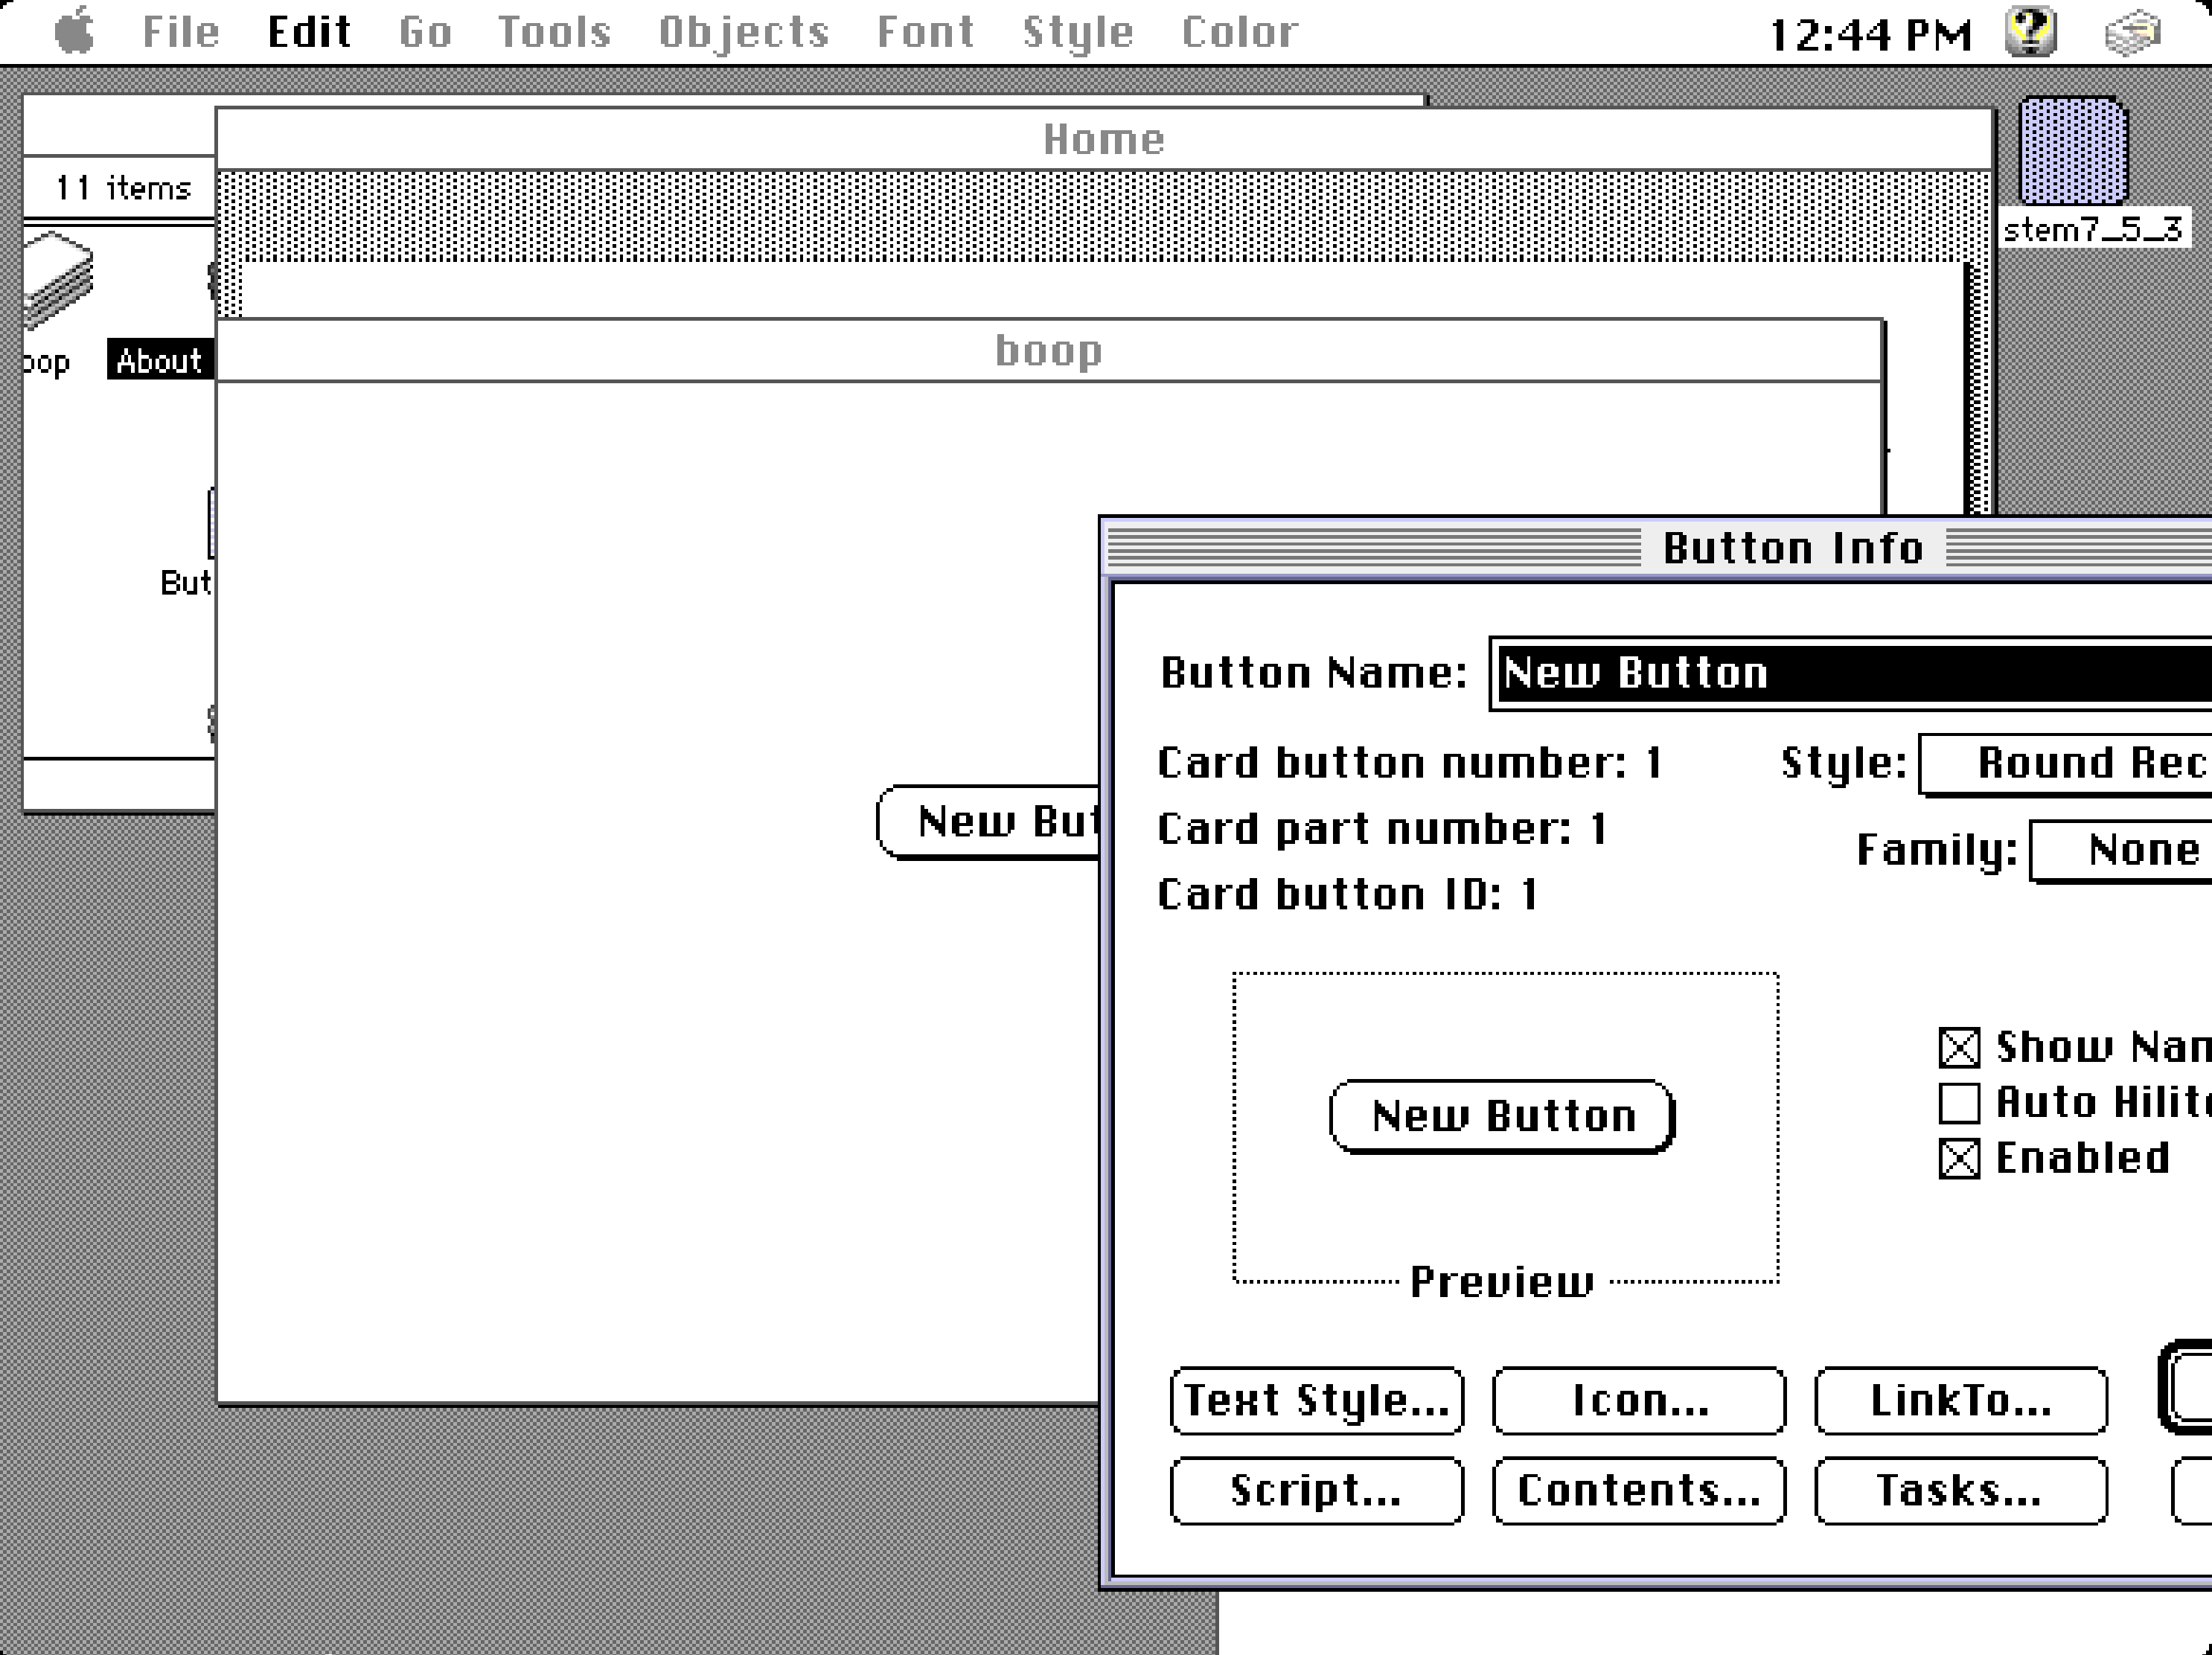The width and height of the screenshot is (2212, 1655).
Task: Click the Text Style... button
Action: pyautogui.click(x=1316, y=1400)
